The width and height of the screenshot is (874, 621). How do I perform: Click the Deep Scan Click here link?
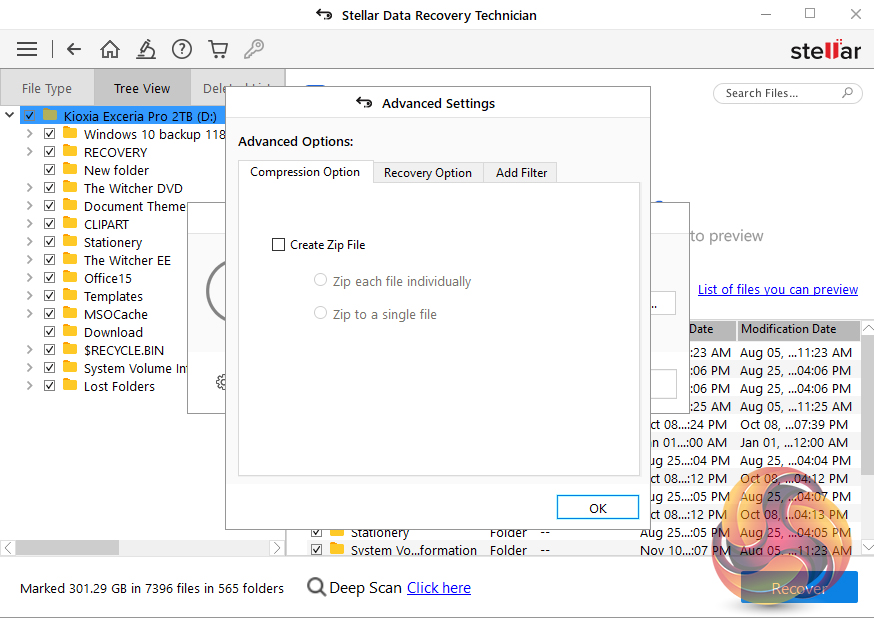[x=439, y=588]
